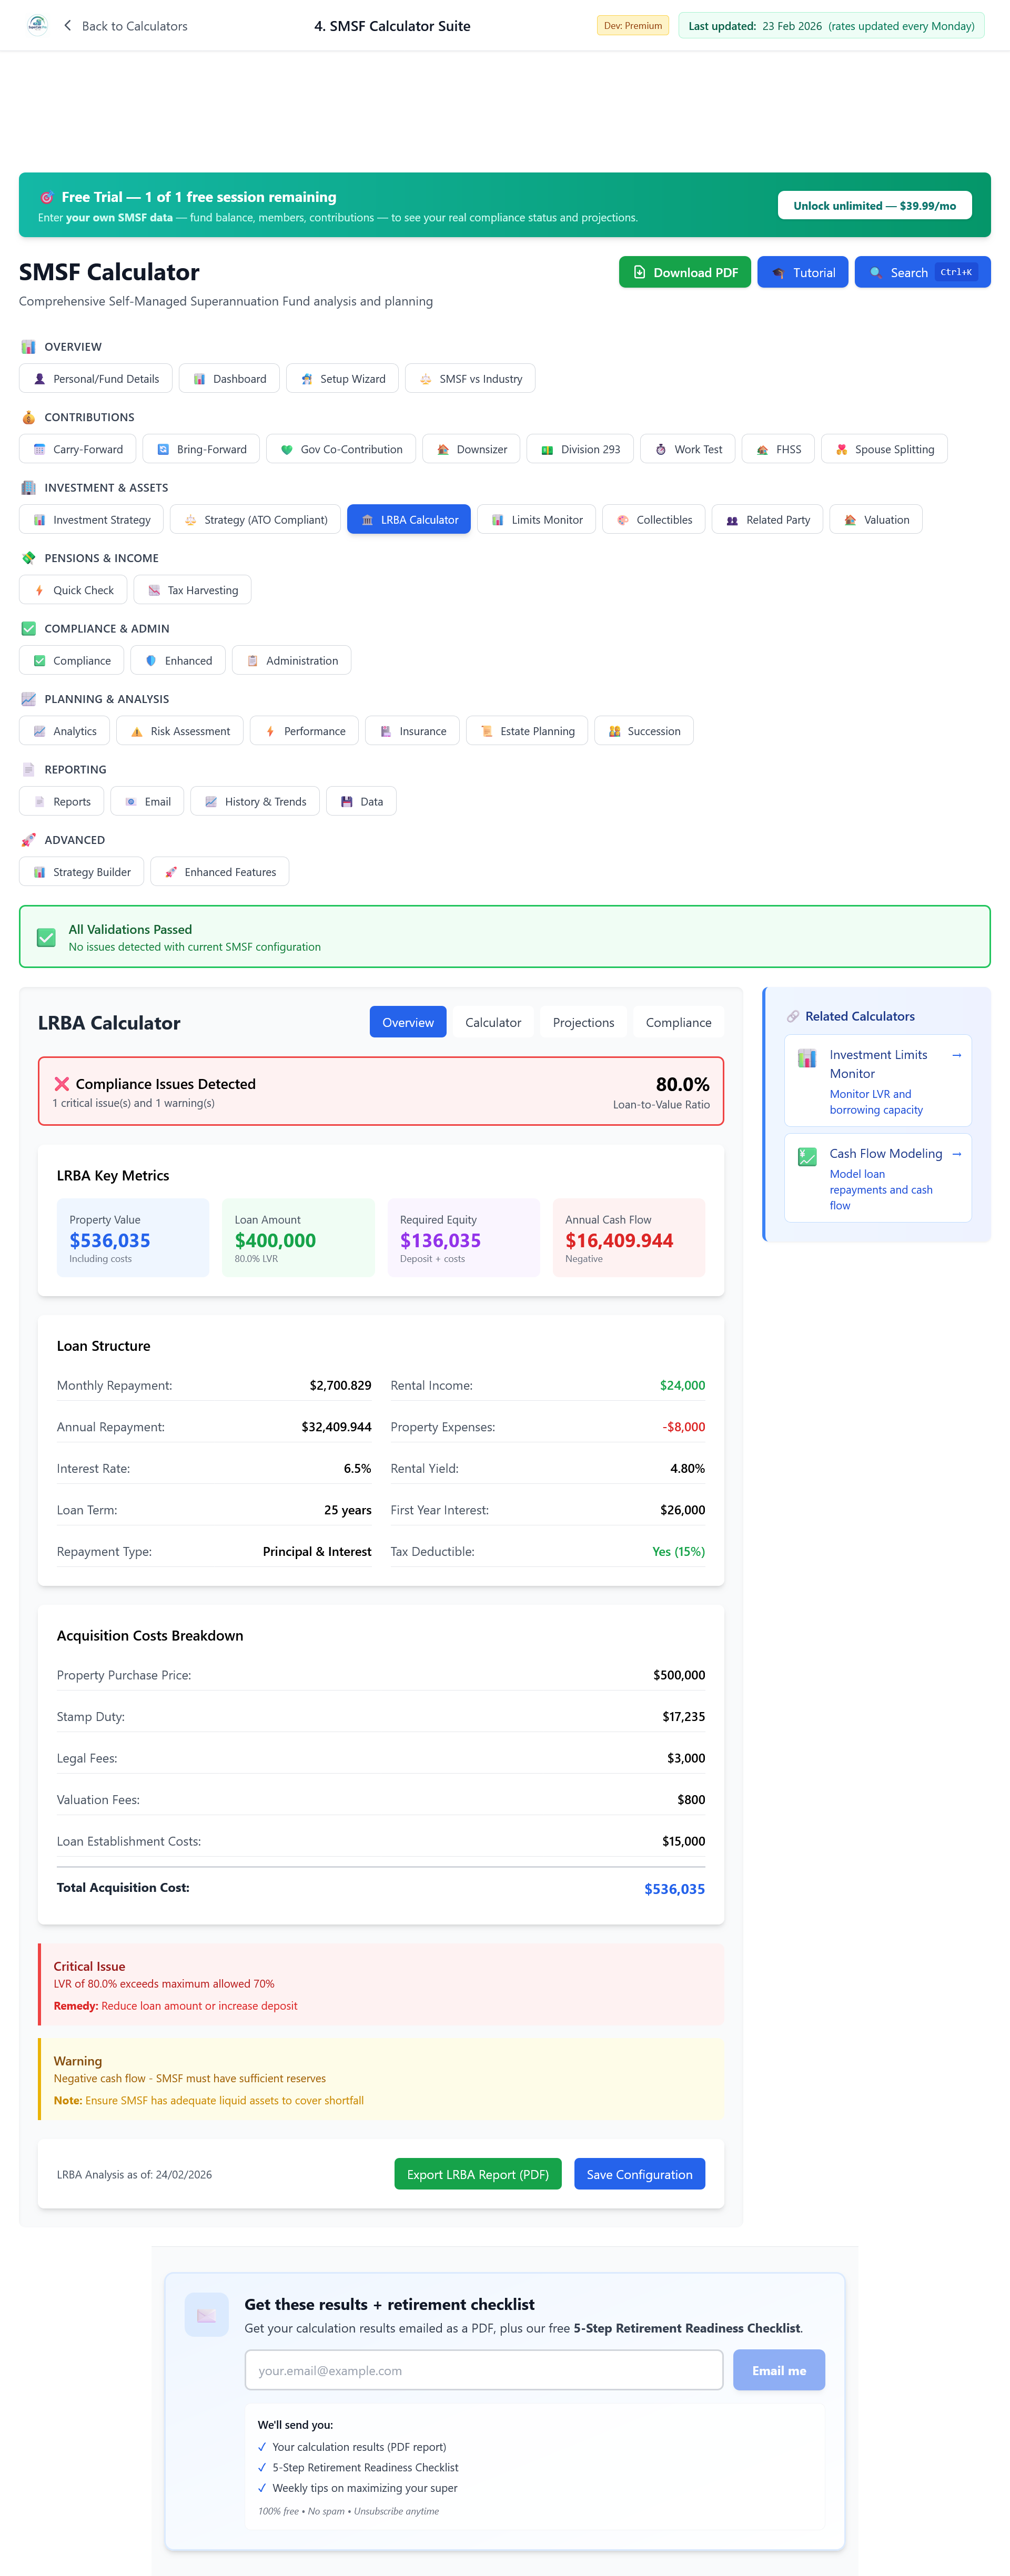1010x2576 pixels.
Task: Export the LRBA Report as PDF
Action: (x=477, y=2174)
